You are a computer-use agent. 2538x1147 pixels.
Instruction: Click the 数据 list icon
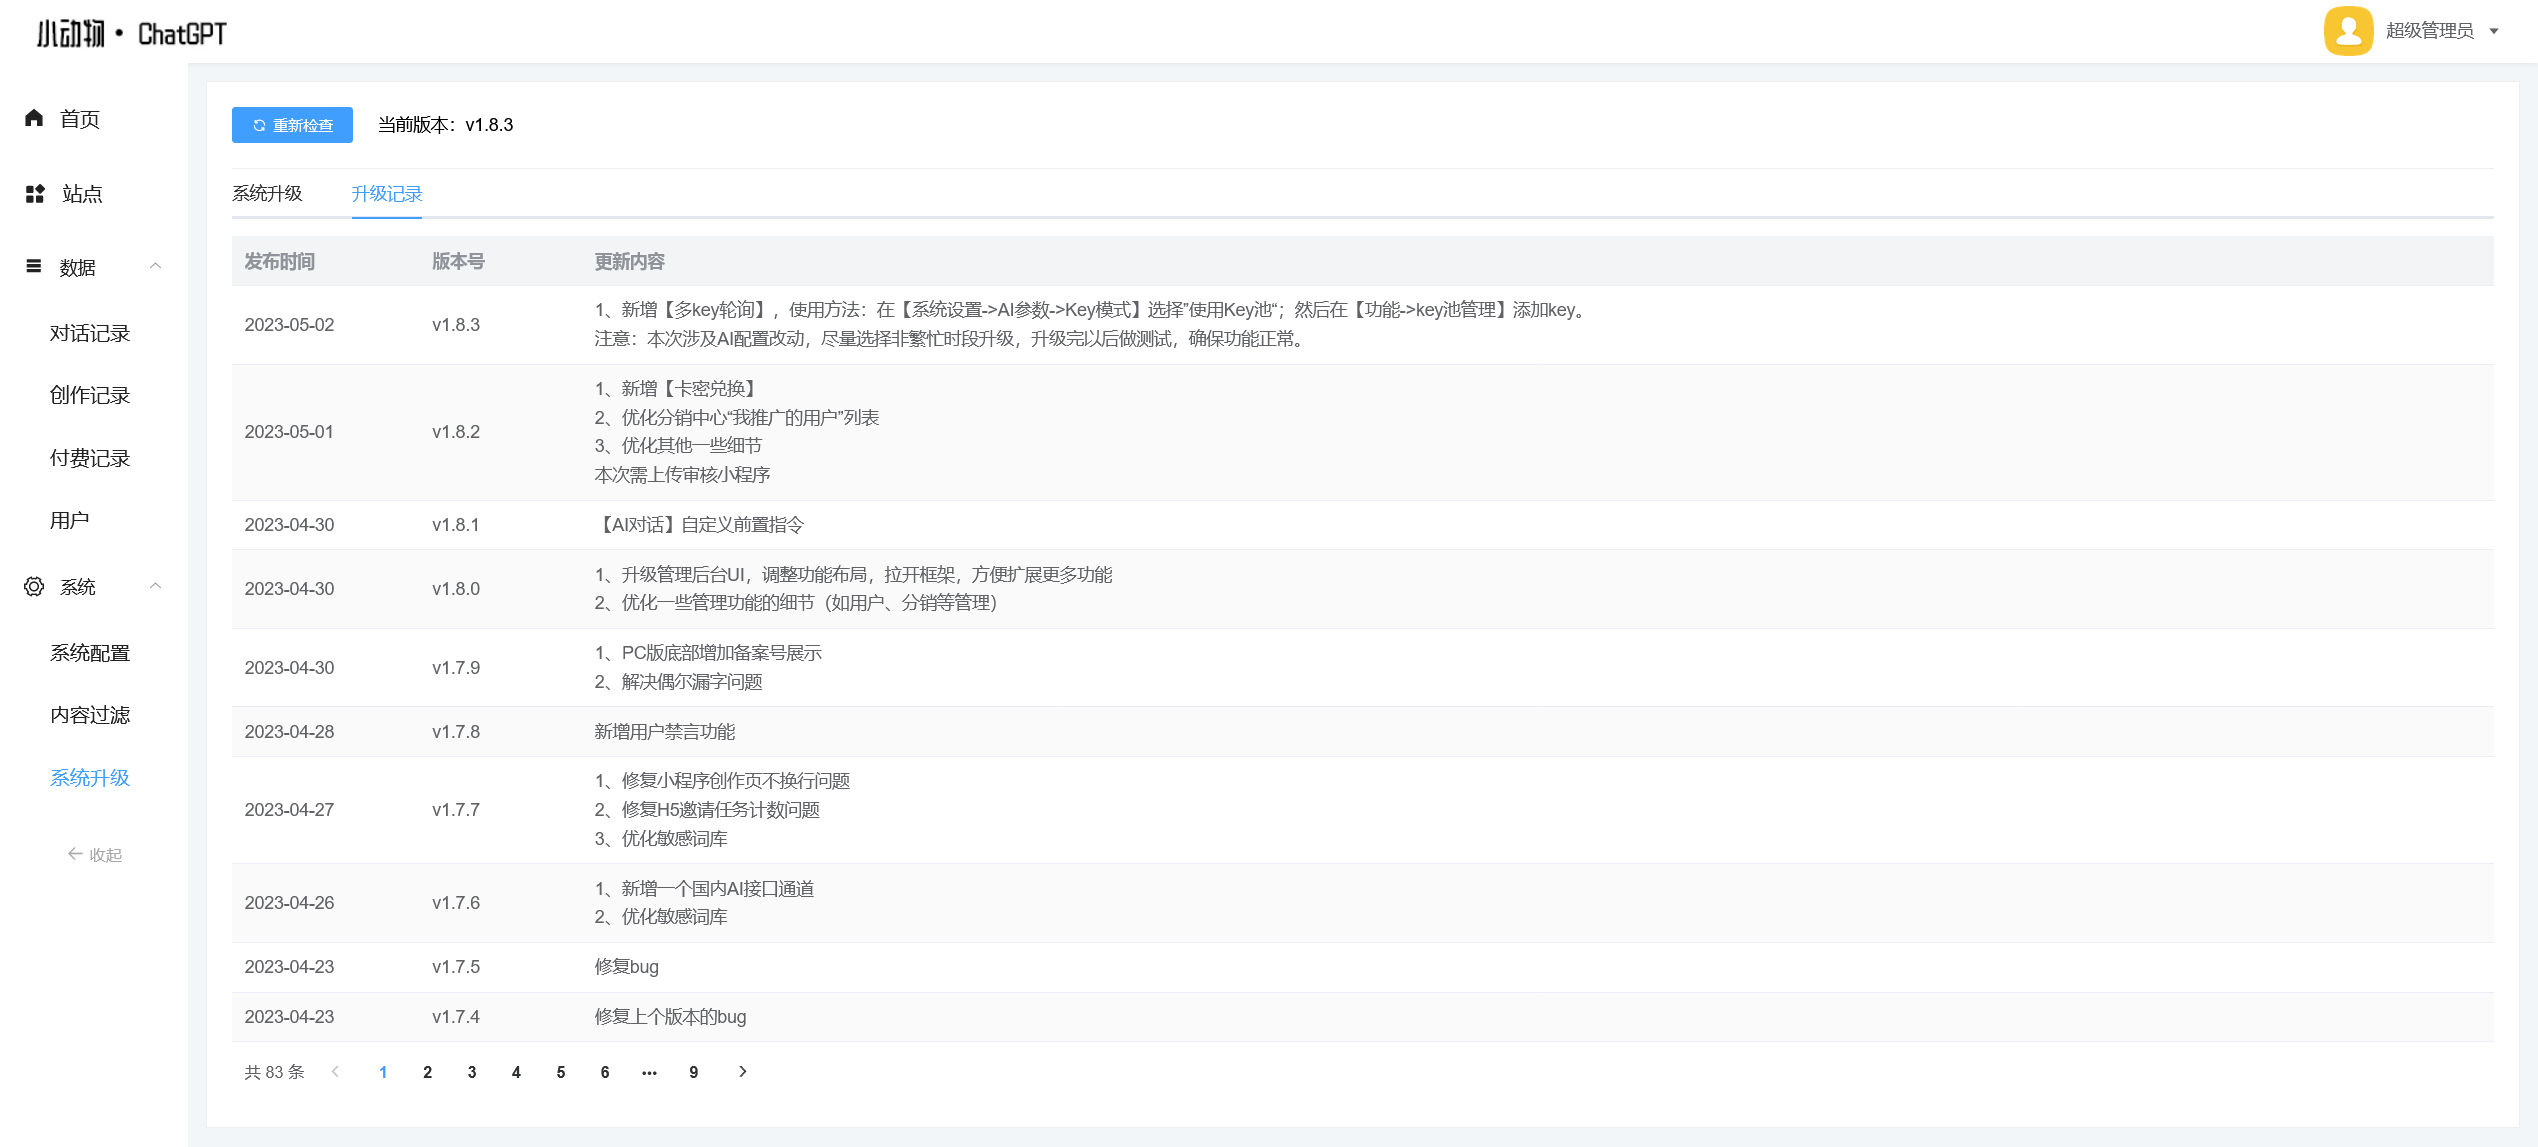(x=34, y=266)
